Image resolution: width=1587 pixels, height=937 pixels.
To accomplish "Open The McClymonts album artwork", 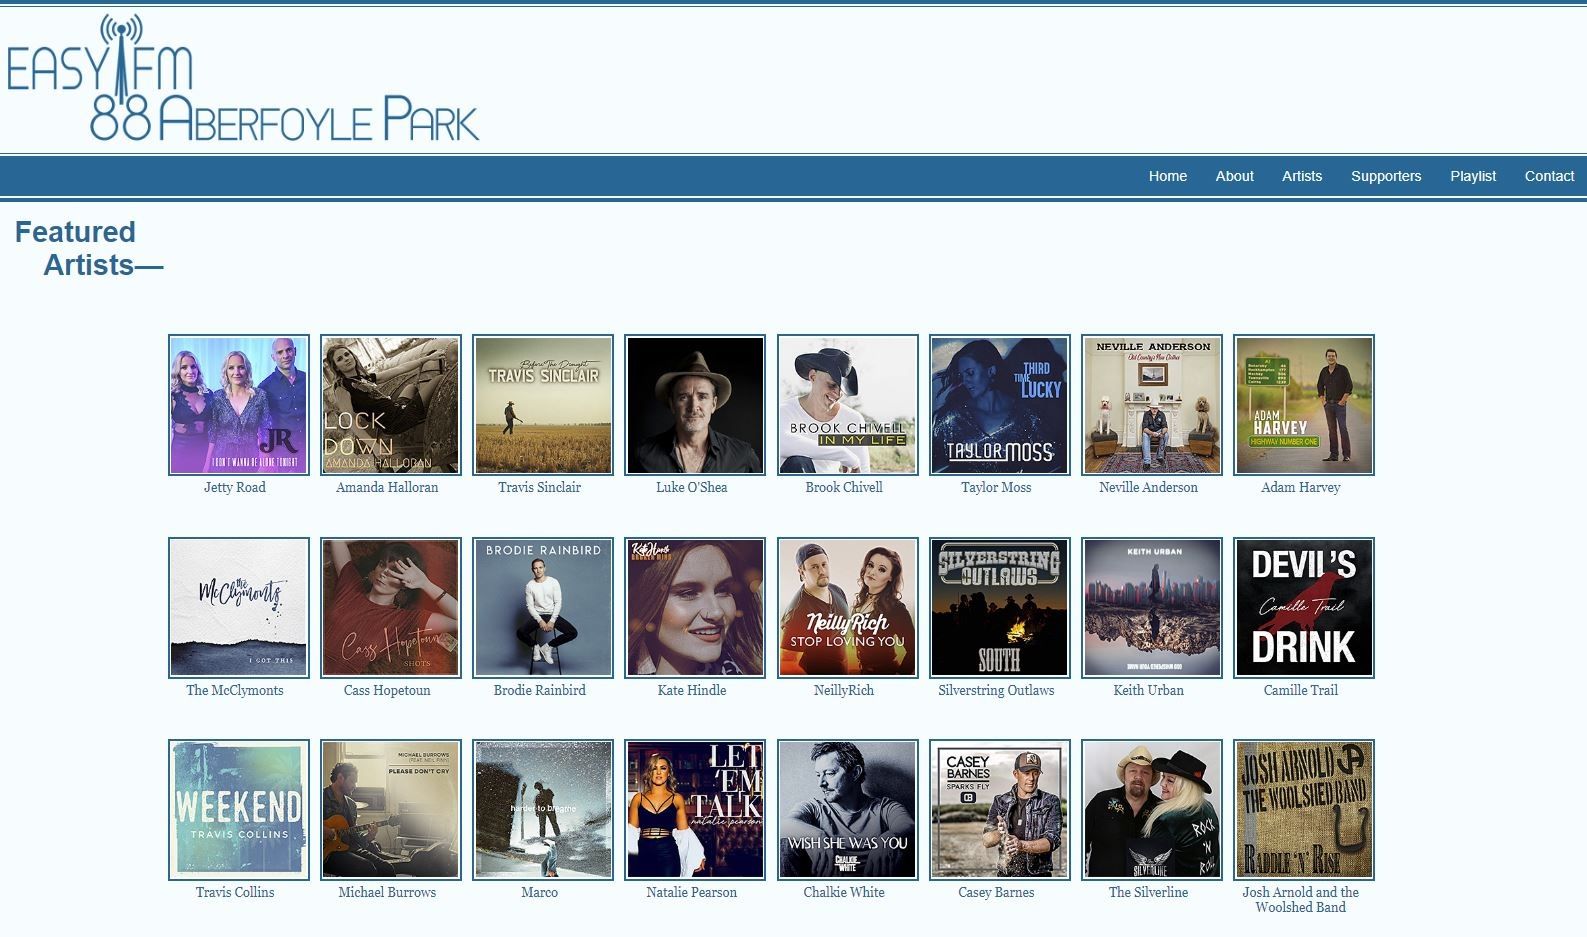I will pos(239,608).
